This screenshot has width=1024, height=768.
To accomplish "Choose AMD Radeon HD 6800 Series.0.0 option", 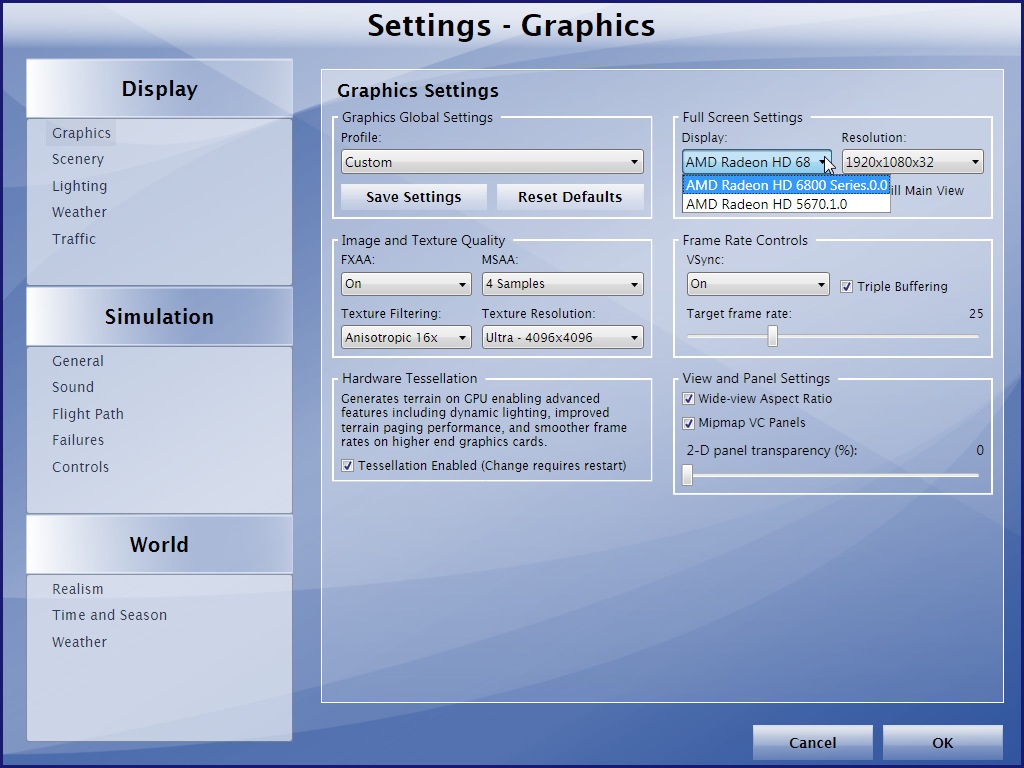I will click(785, 185).
